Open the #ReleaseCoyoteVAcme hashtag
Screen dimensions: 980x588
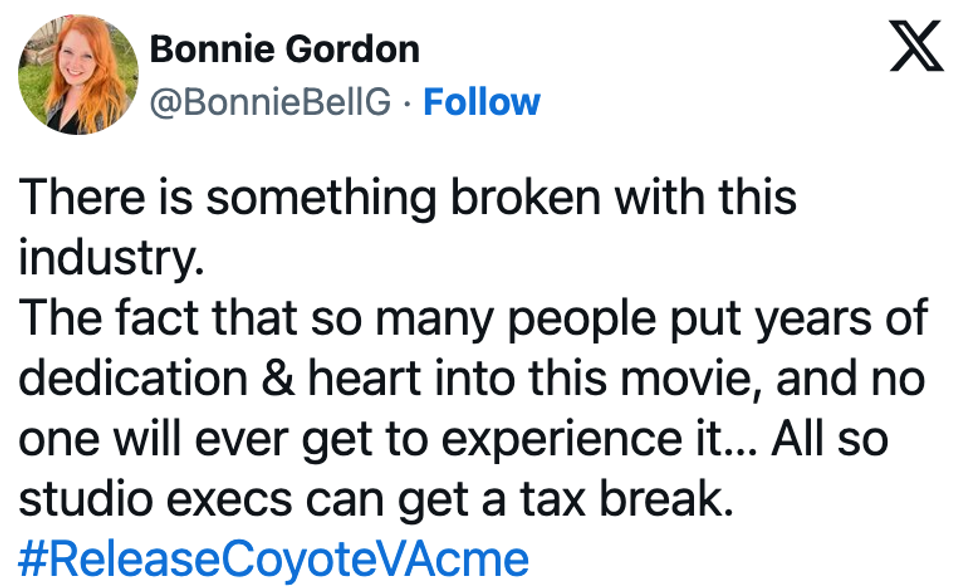(x=272, y=558)
